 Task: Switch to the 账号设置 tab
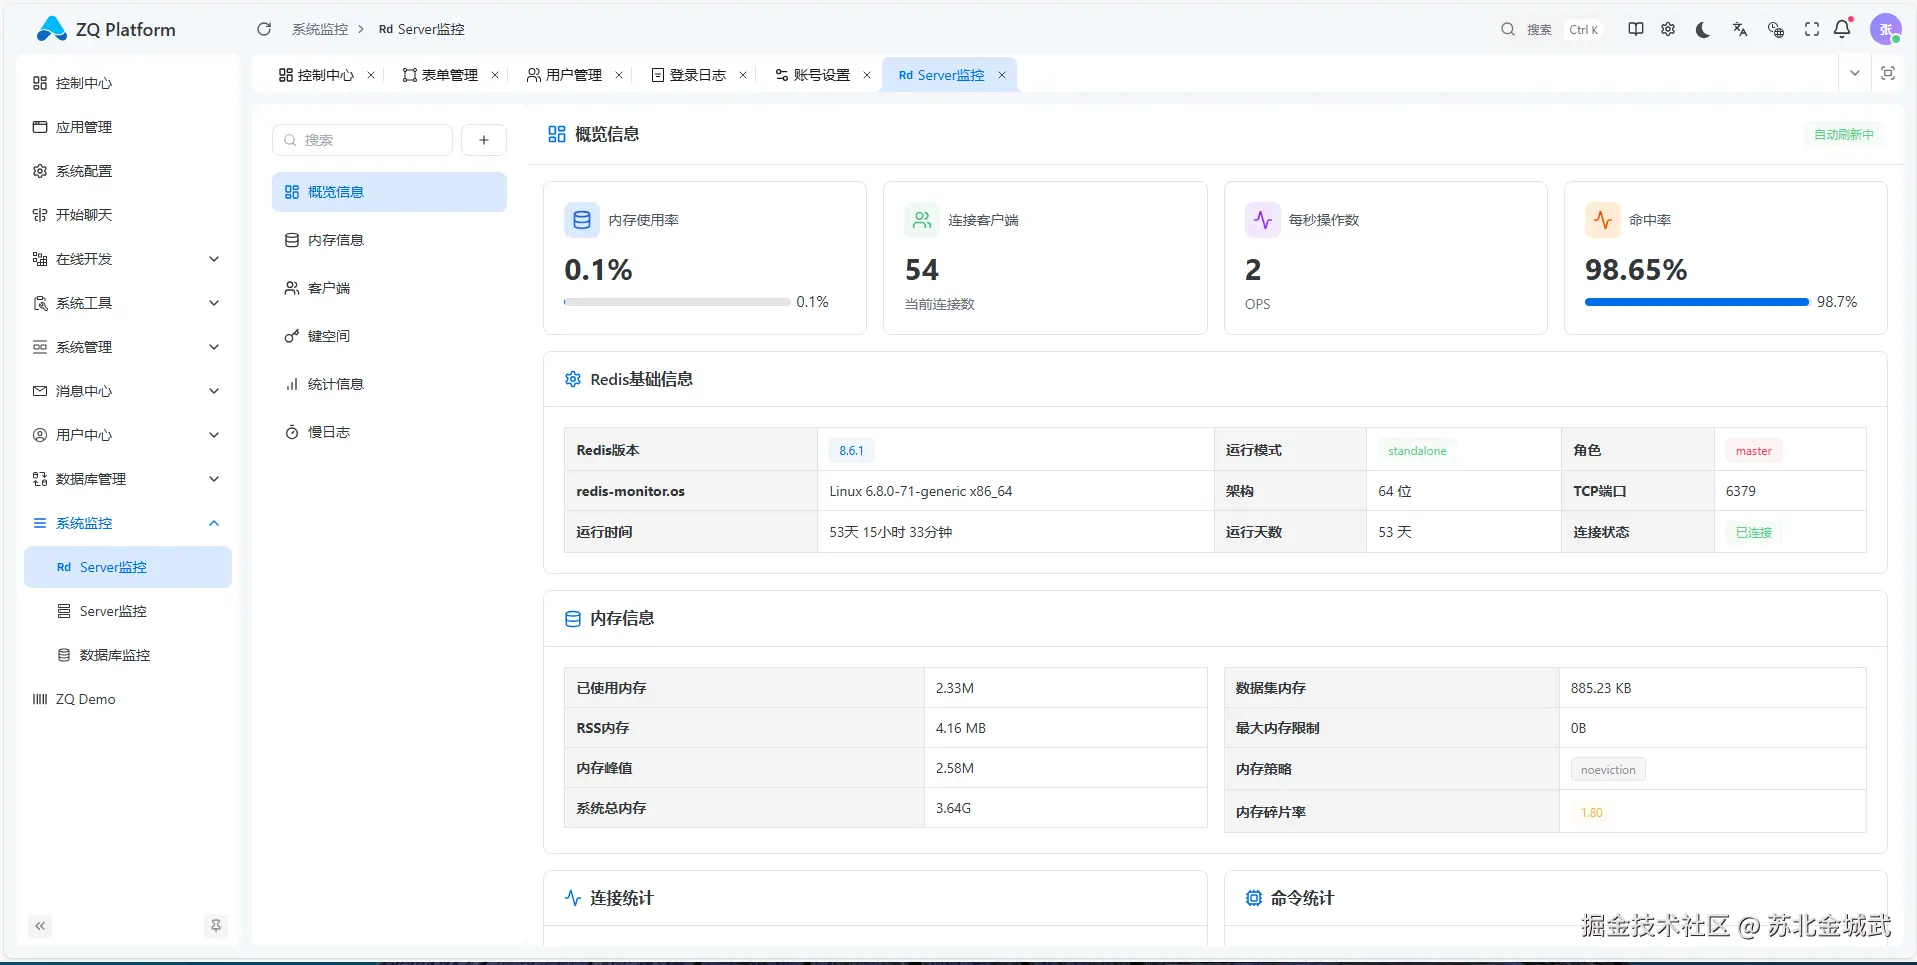[813, 75]
